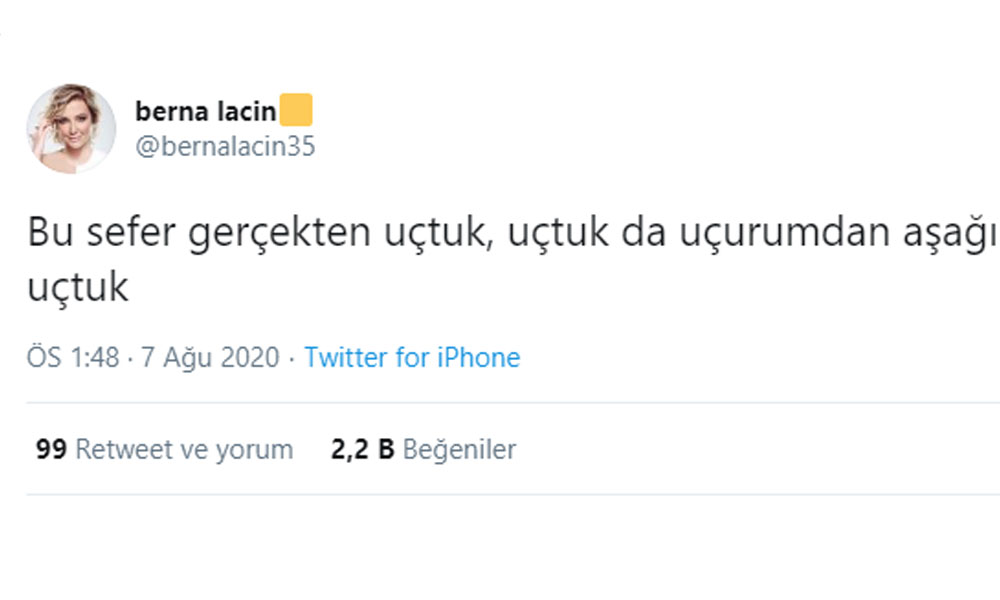Click berna lacin's profile photo
This screenshot has width=1000, height=600.
click(x=70, y=129)
